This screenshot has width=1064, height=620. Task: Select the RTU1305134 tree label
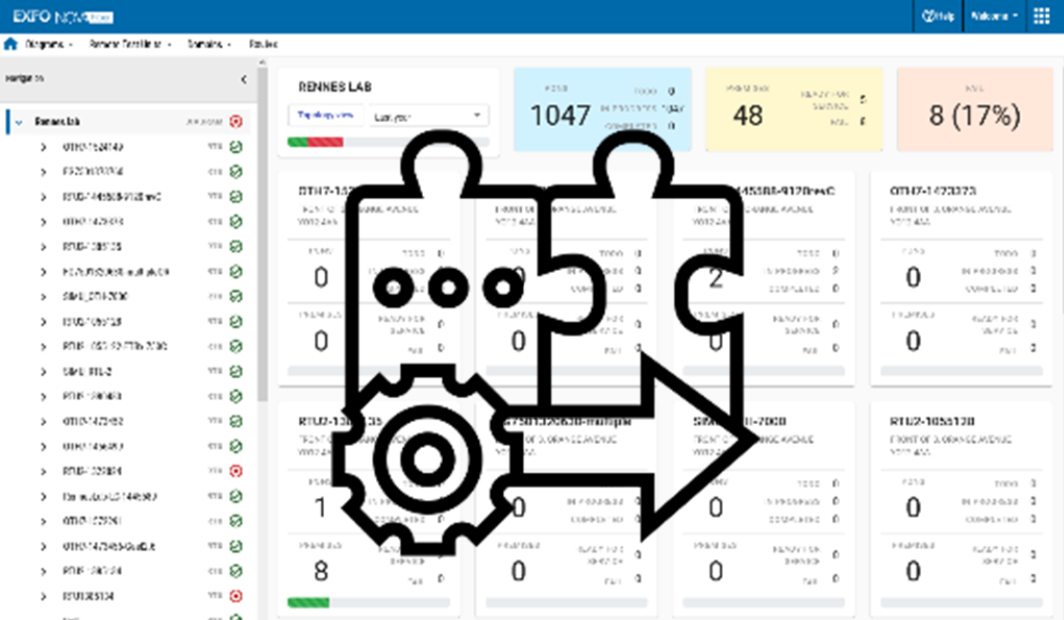(x=88, y=596)
